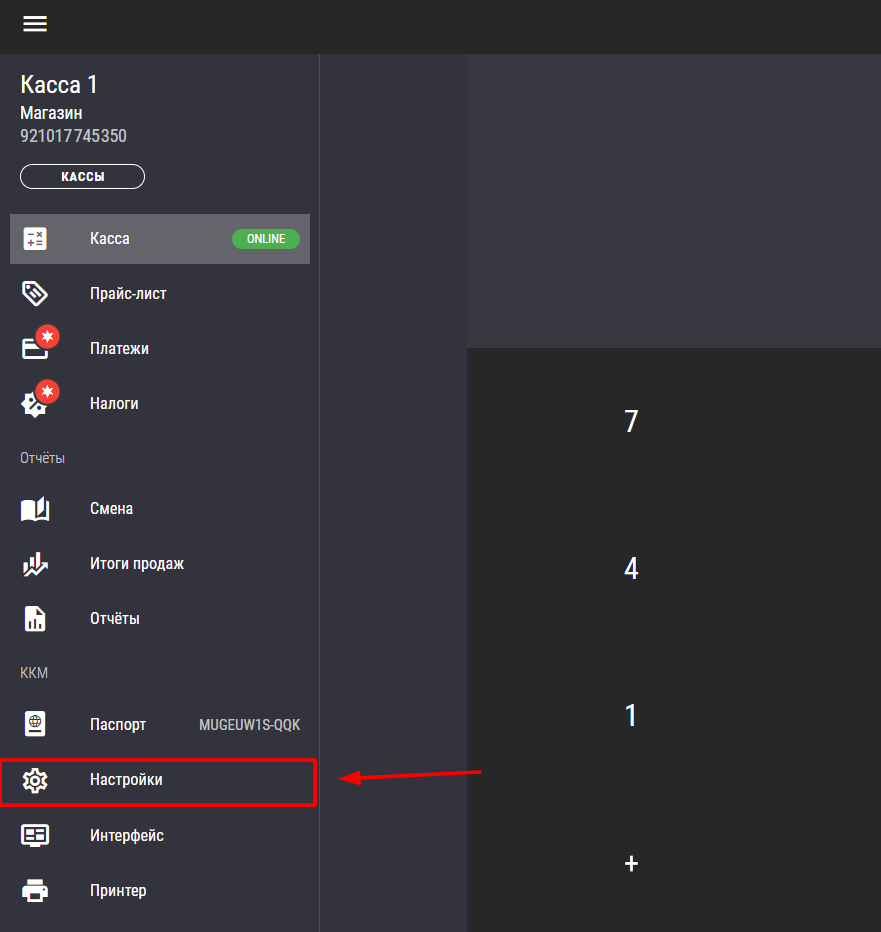The image size is (881, 932).
Task: Open the hamburger menu icon
Action: coord(35,24)
